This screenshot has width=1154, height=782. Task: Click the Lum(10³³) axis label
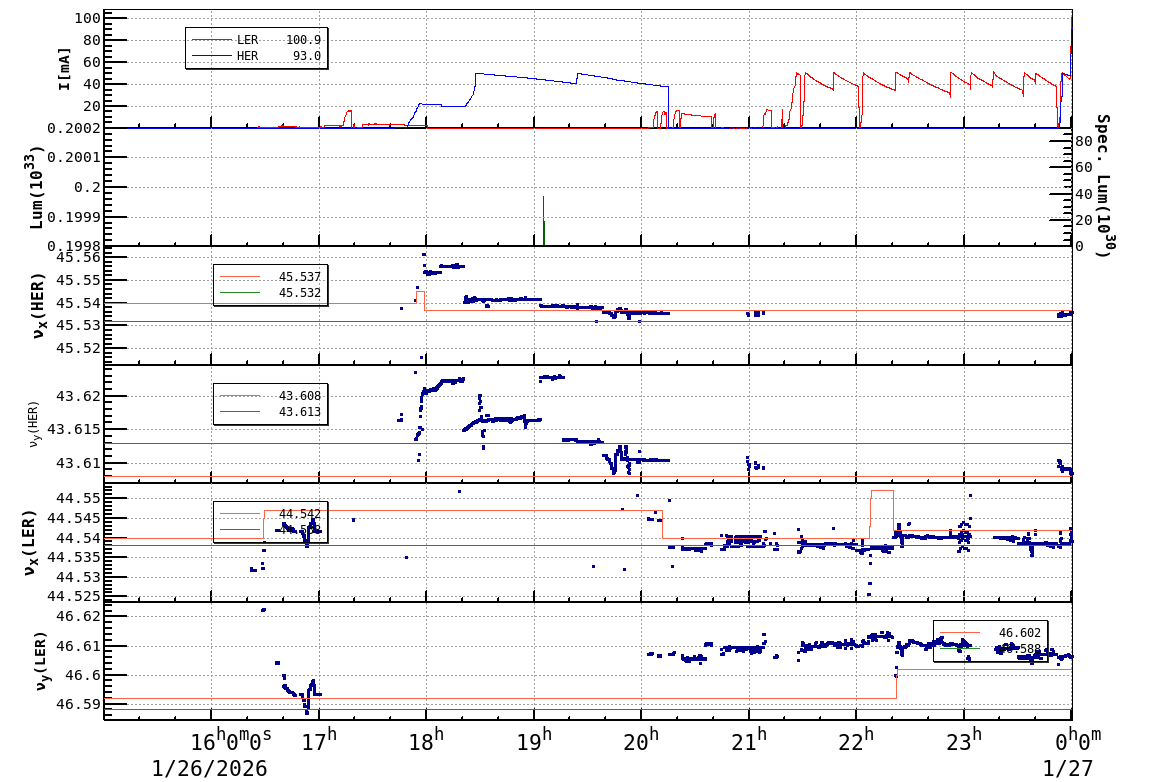35,188
